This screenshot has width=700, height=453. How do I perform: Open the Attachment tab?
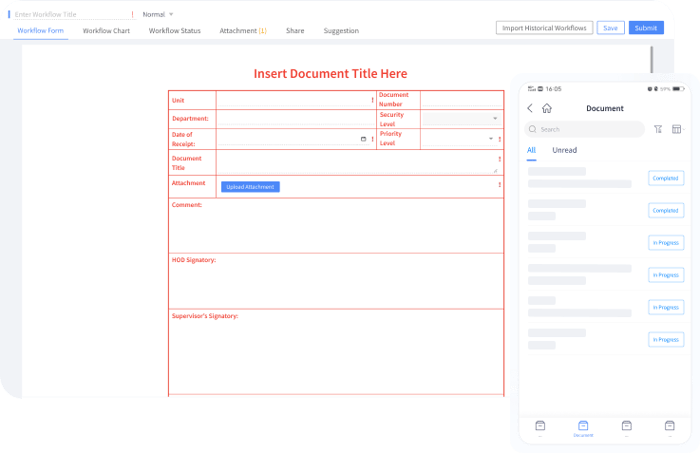[x=243, y=30]
